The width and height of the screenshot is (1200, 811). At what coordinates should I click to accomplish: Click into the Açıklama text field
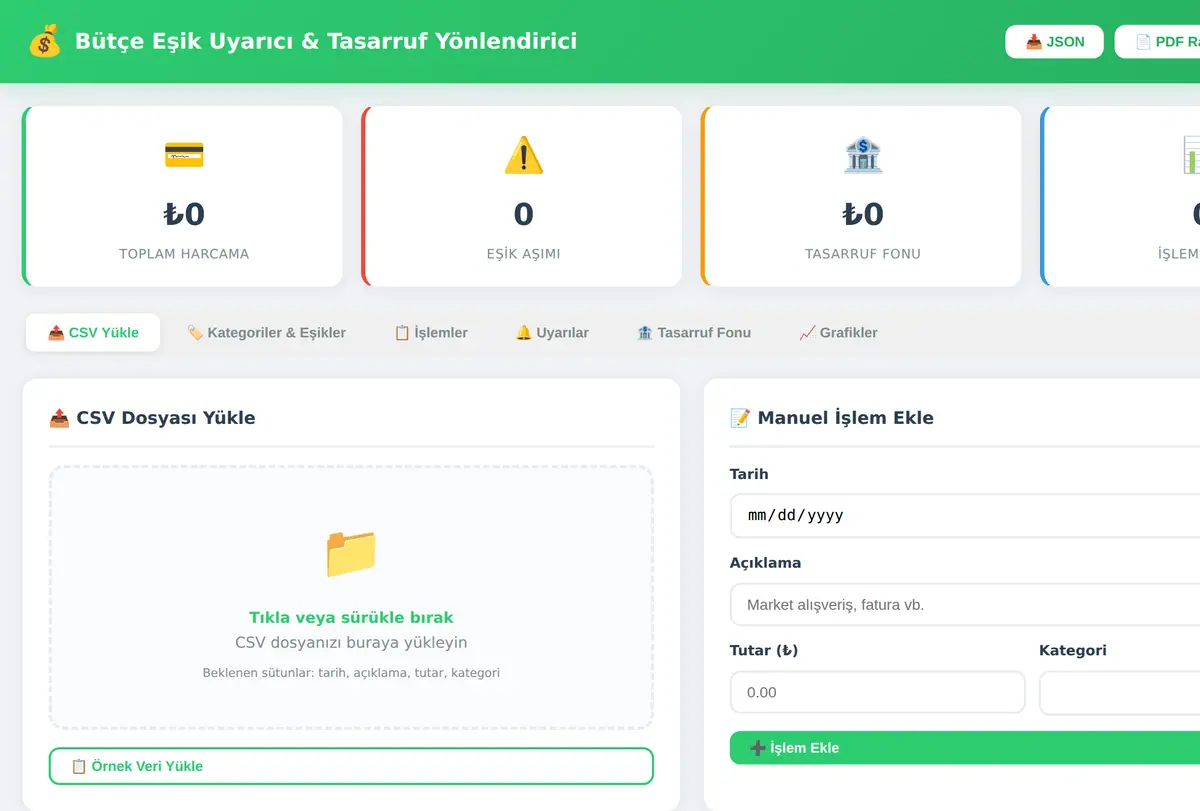tap(965, 605)
